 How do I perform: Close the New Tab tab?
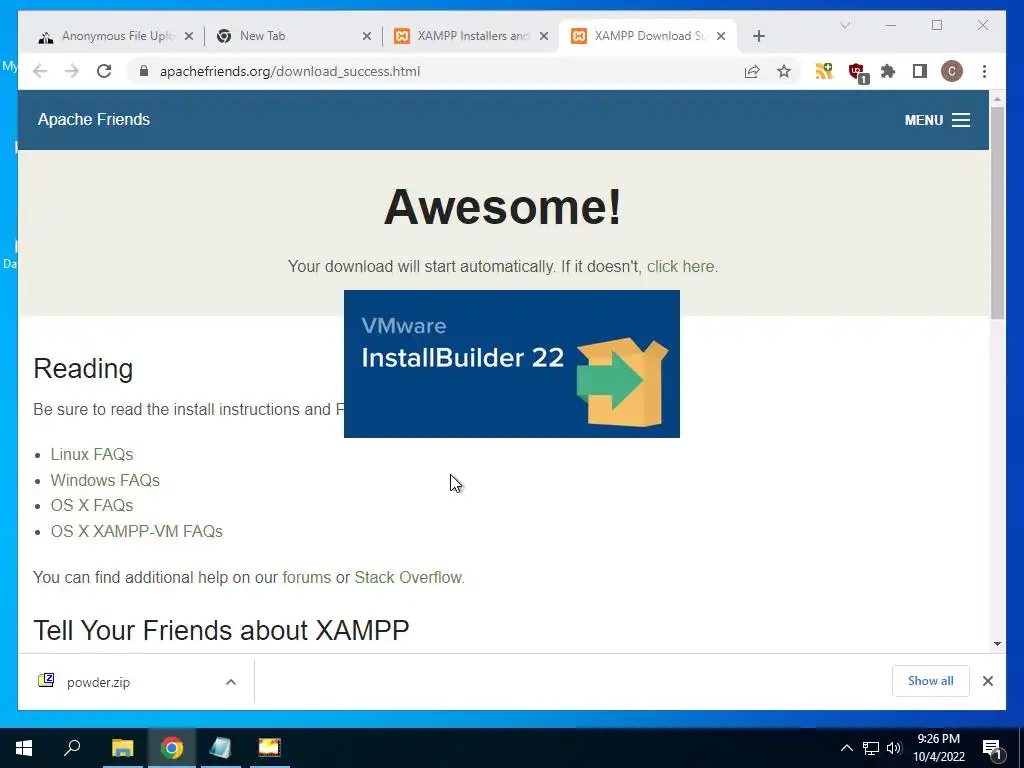click(x=367, y=36)
